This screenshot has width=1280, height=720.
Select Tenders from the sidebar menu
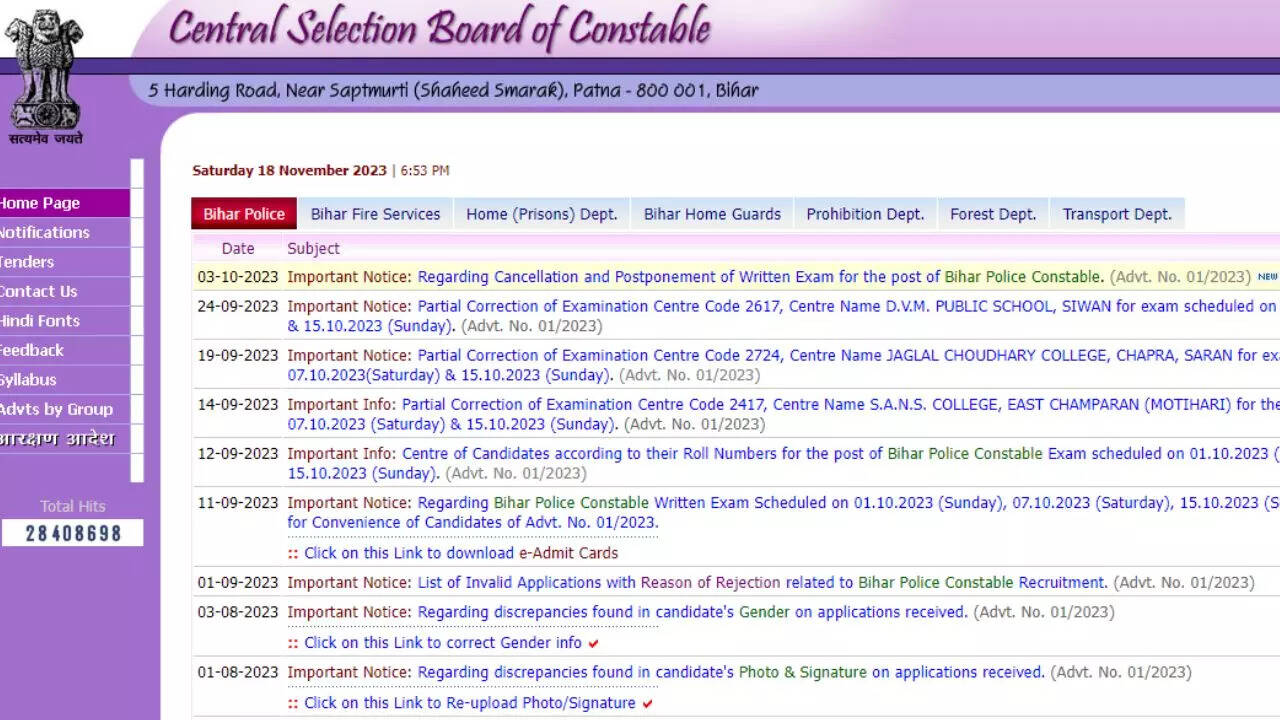click(28, 262)
